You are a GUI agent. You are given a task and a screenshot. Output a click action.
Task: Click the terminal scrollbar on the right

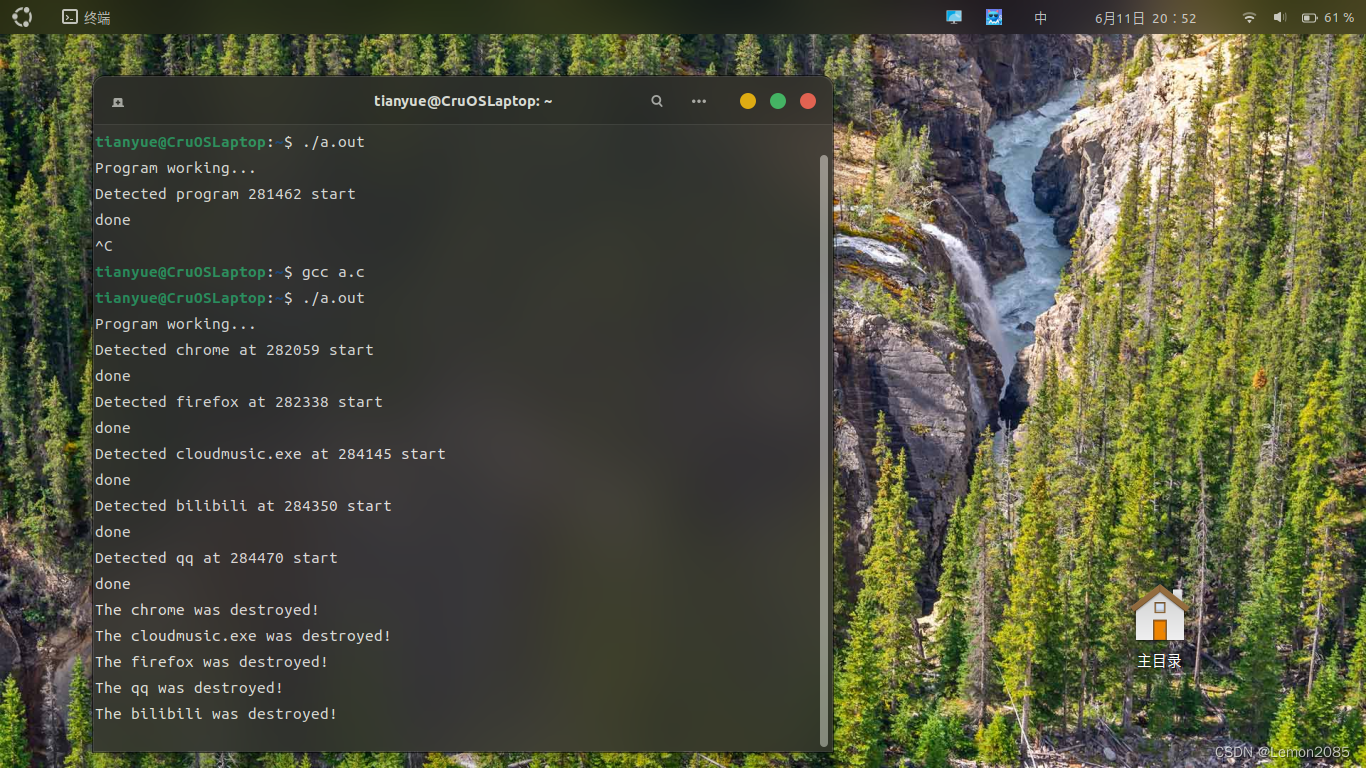[x=824, y=300]
